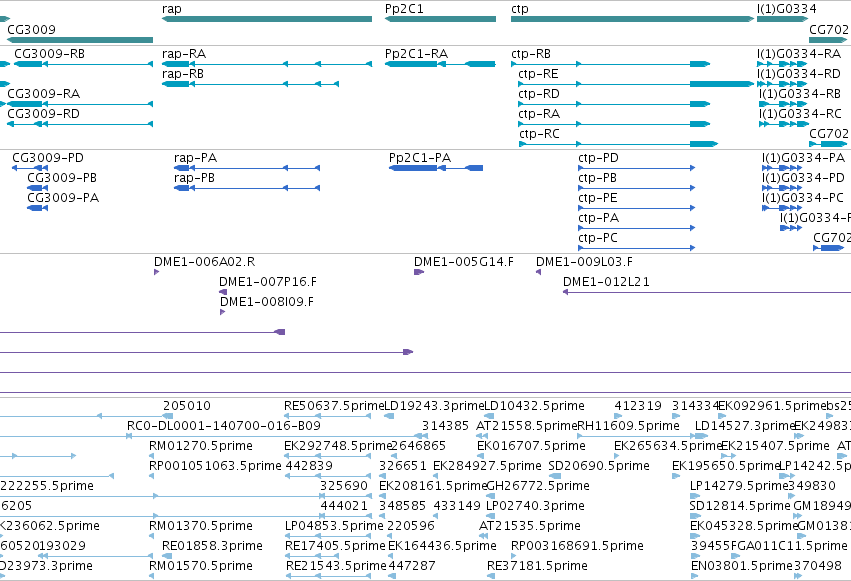Select protein CG3009-PA
This screenshot has width=851, height=581.
[x=37, y=208]
